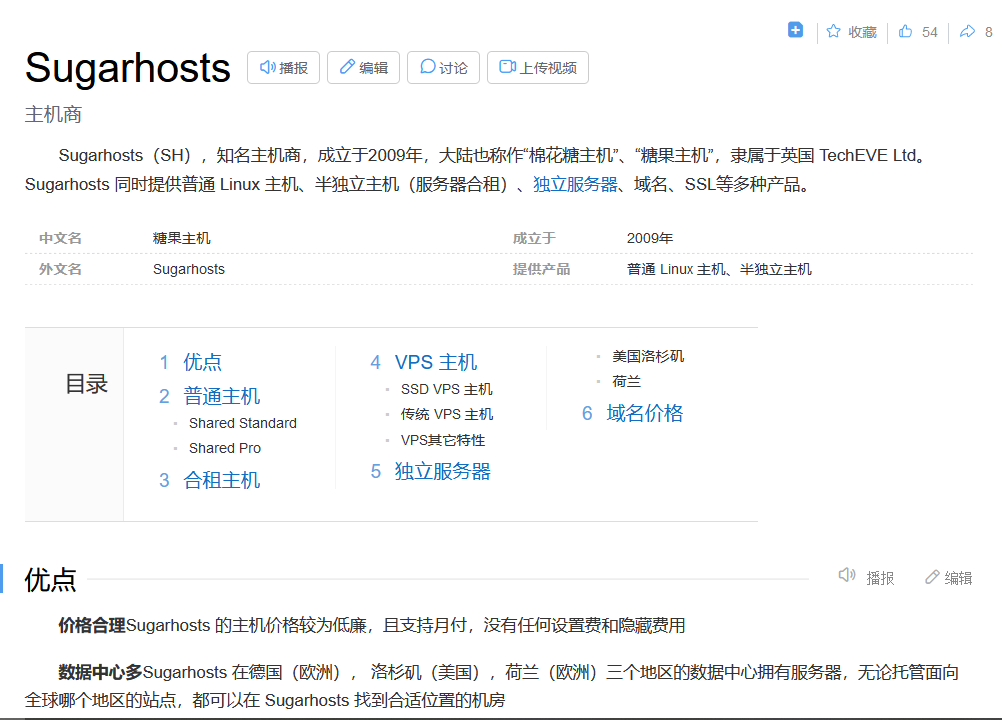The height and width of the screenshot is (720, 1002).
Task: Jump to VPS 主机 in the contents
Action: [436, 362]
